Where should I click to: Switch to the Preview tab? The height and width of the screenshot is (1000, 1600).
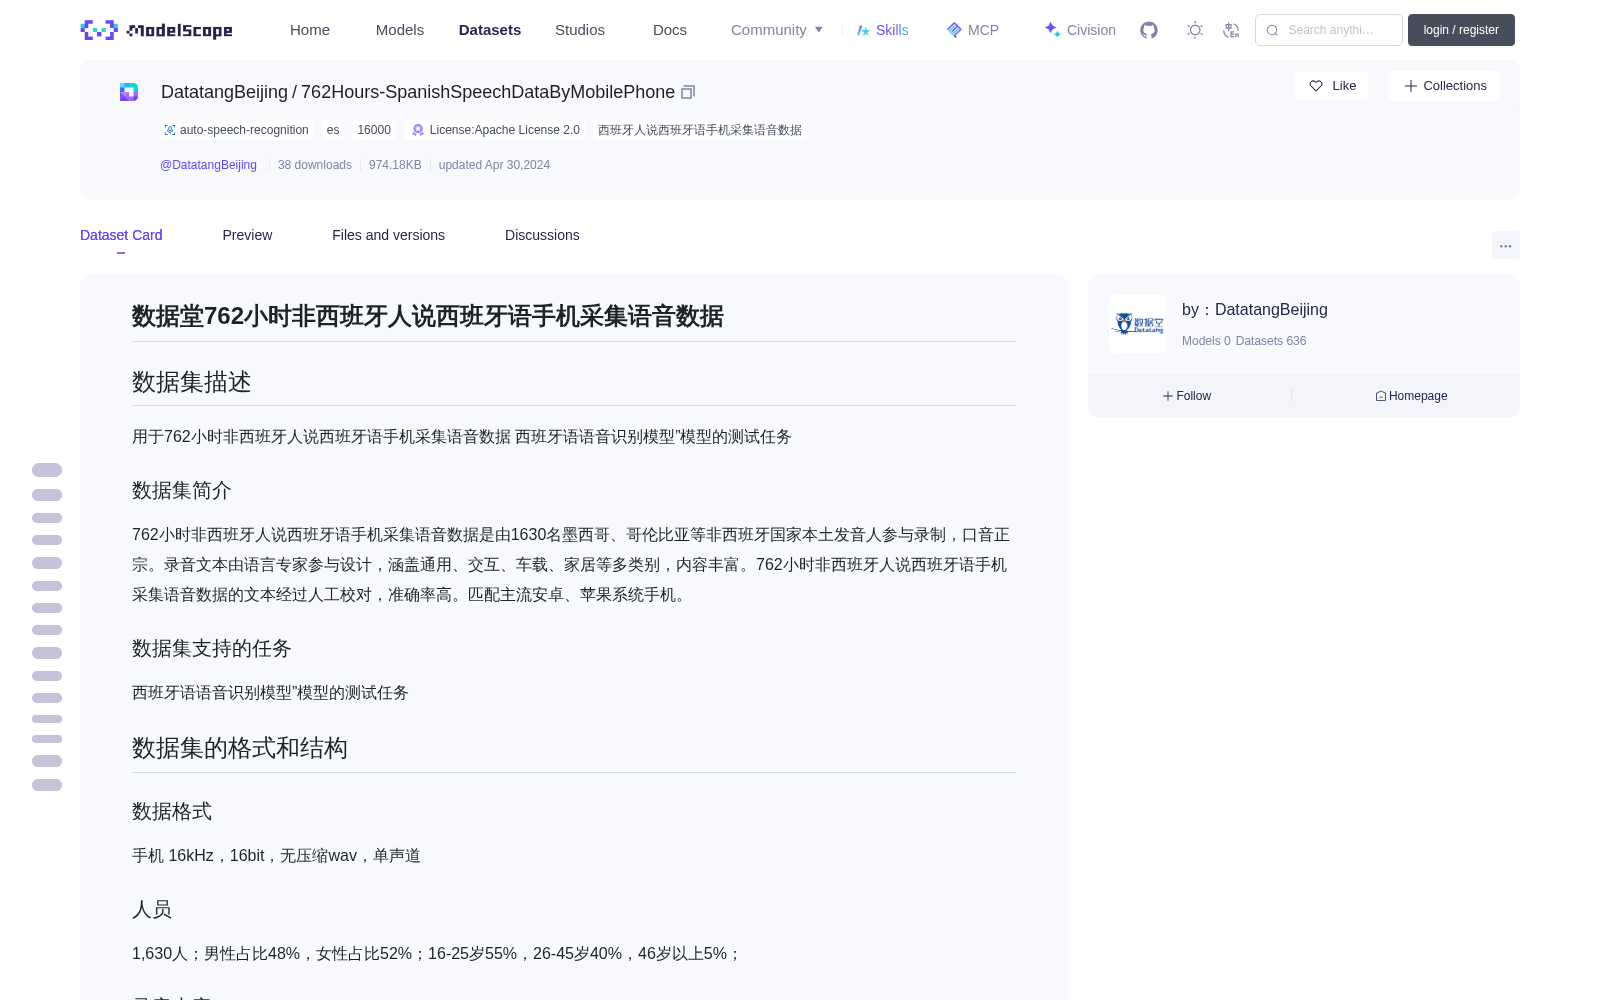point(247,235)
